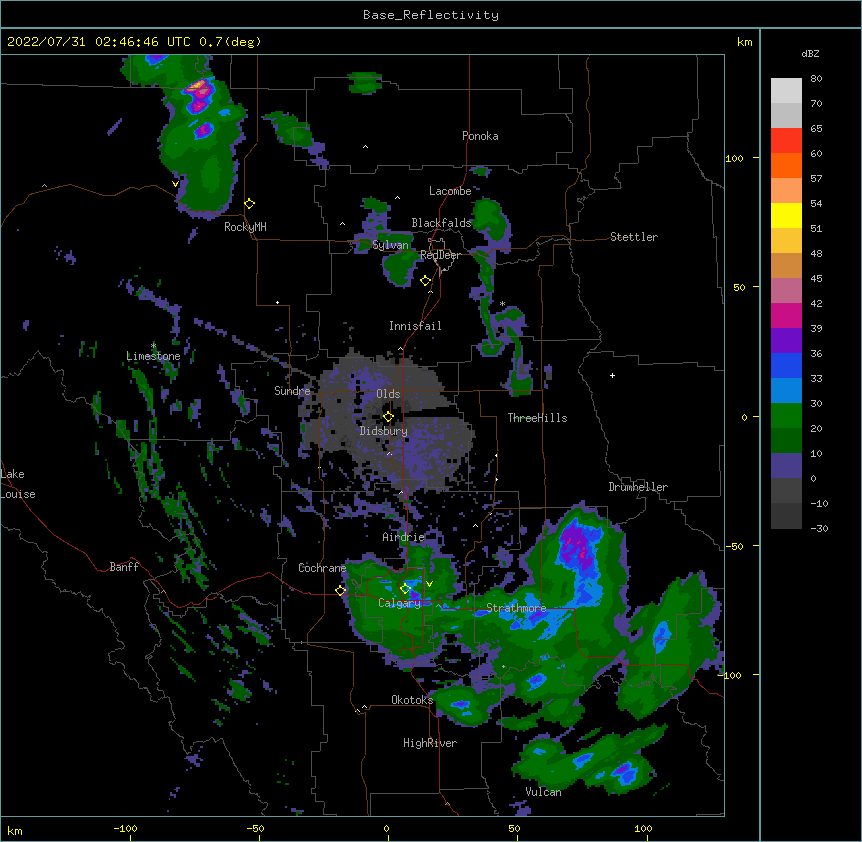Click the 50 tick on the vertical axis
862x842 pixels.
(739, 287)
